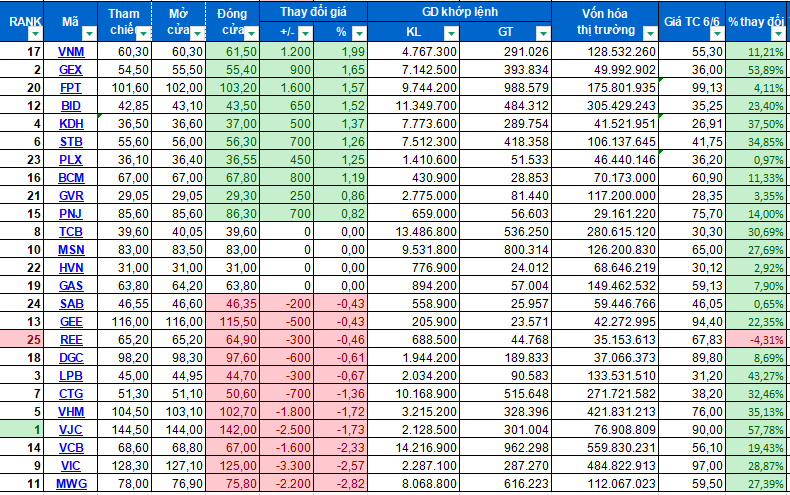Open the STB stock link
This screenshot has height=495, width=790.
click(x=71, y=142)
